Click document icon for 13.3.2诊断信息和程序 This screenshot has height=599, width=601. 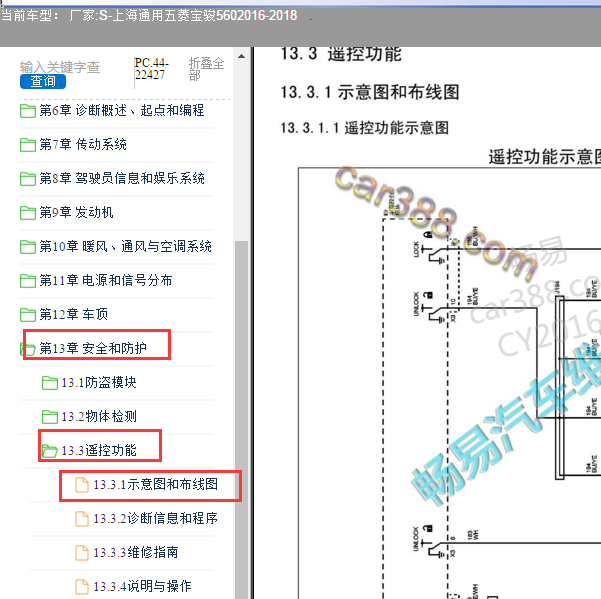[x=82, y=519]
